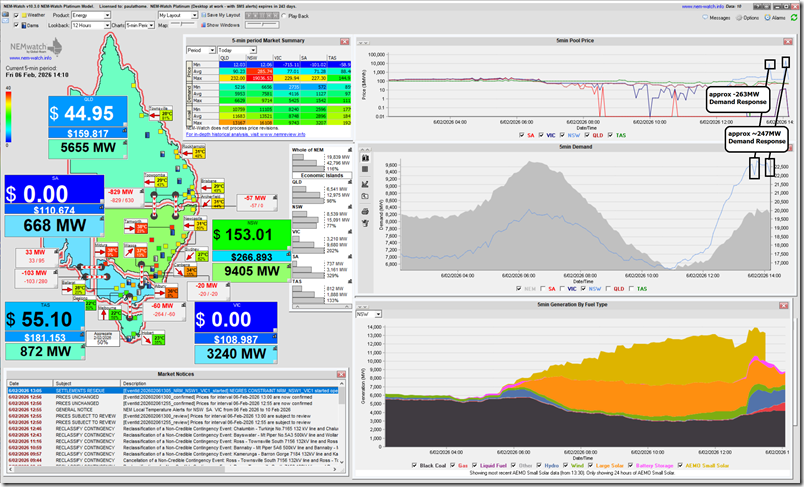Click the TAS $55.10 price tile
Image resolution: width=804 pixels, height=487 pixels.
point(45,318)
